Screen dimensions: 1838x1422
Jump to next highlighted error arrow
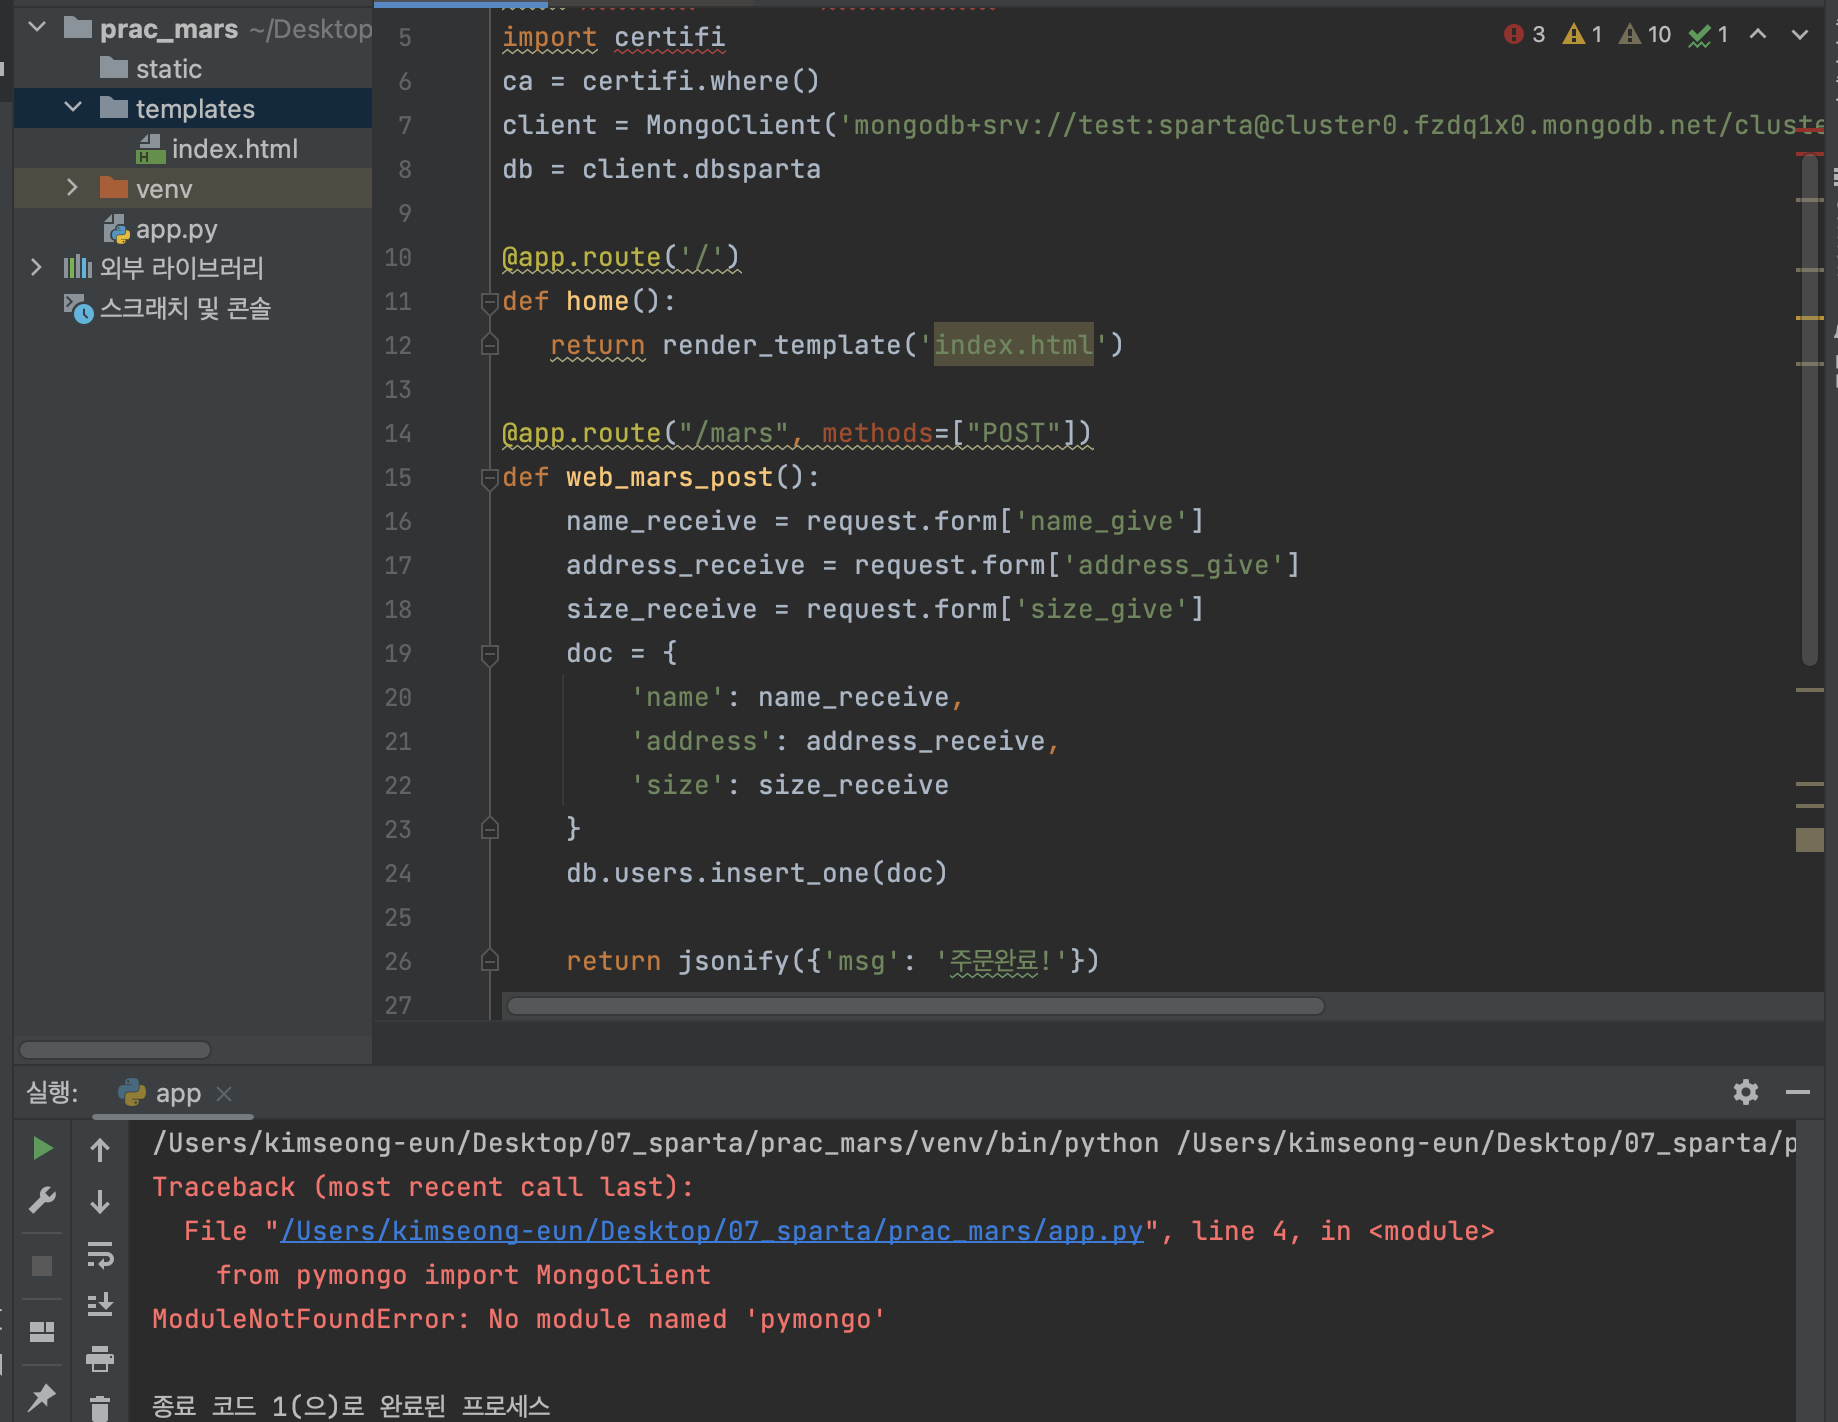[1800, 34]
